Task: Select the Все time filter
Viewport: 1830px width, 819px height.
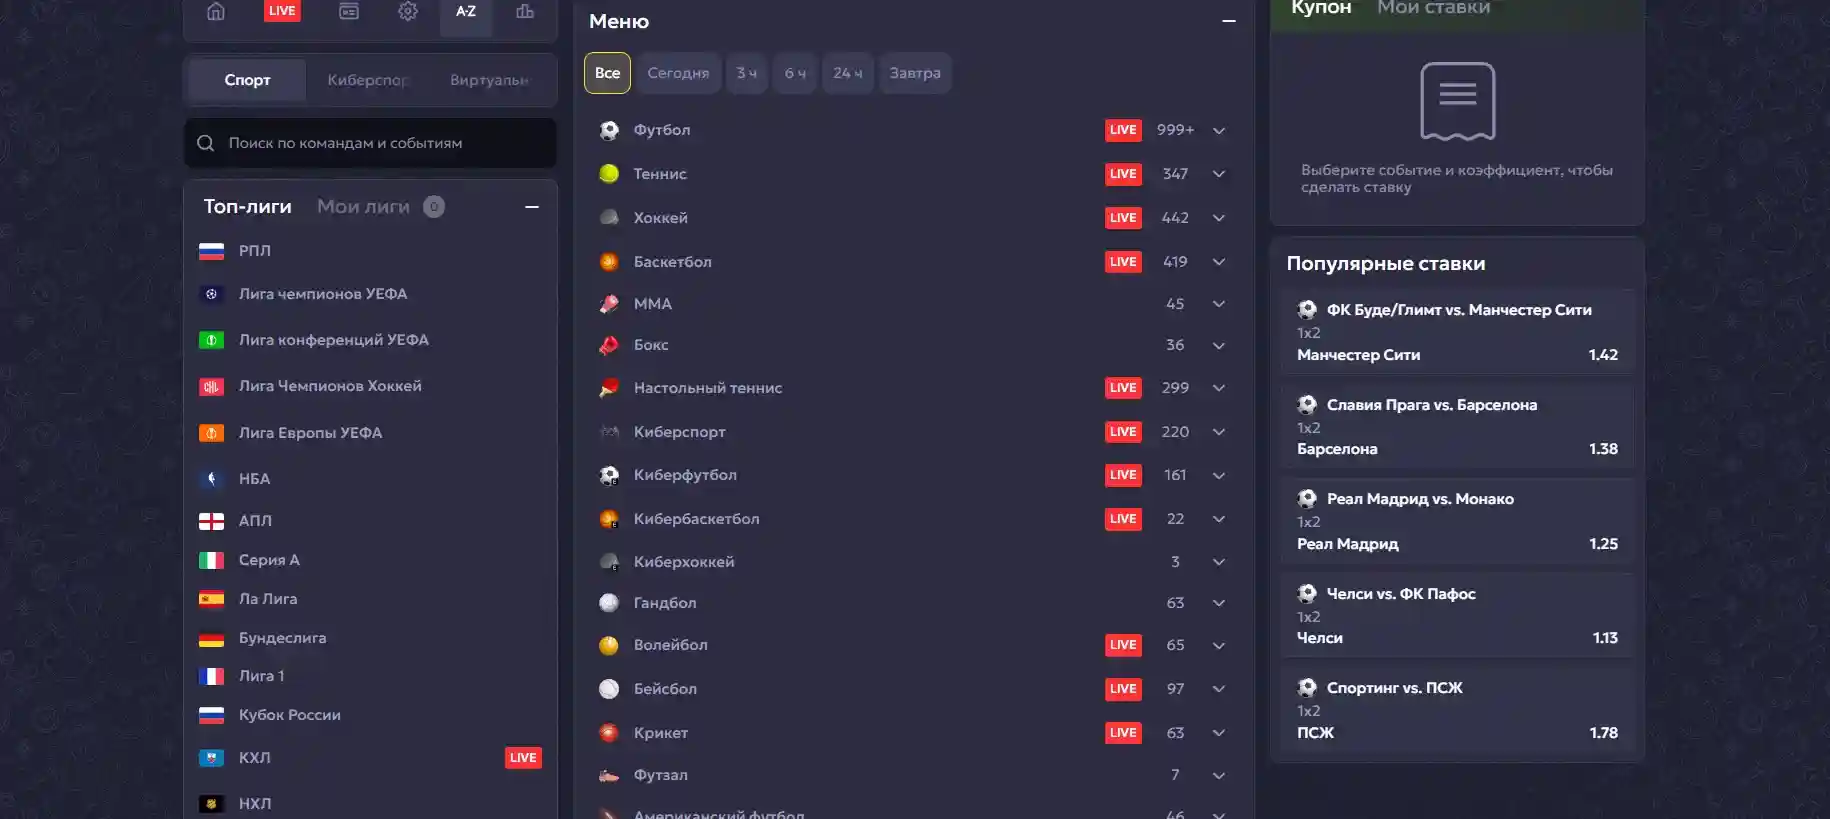Action: (607, 73)
